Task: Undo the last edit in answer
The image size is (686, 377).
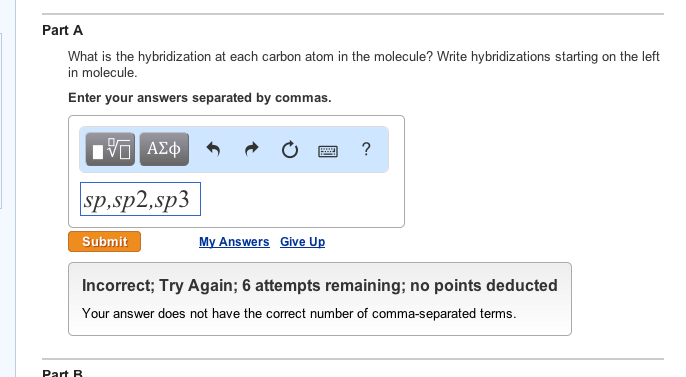Action: coord(213,150)
